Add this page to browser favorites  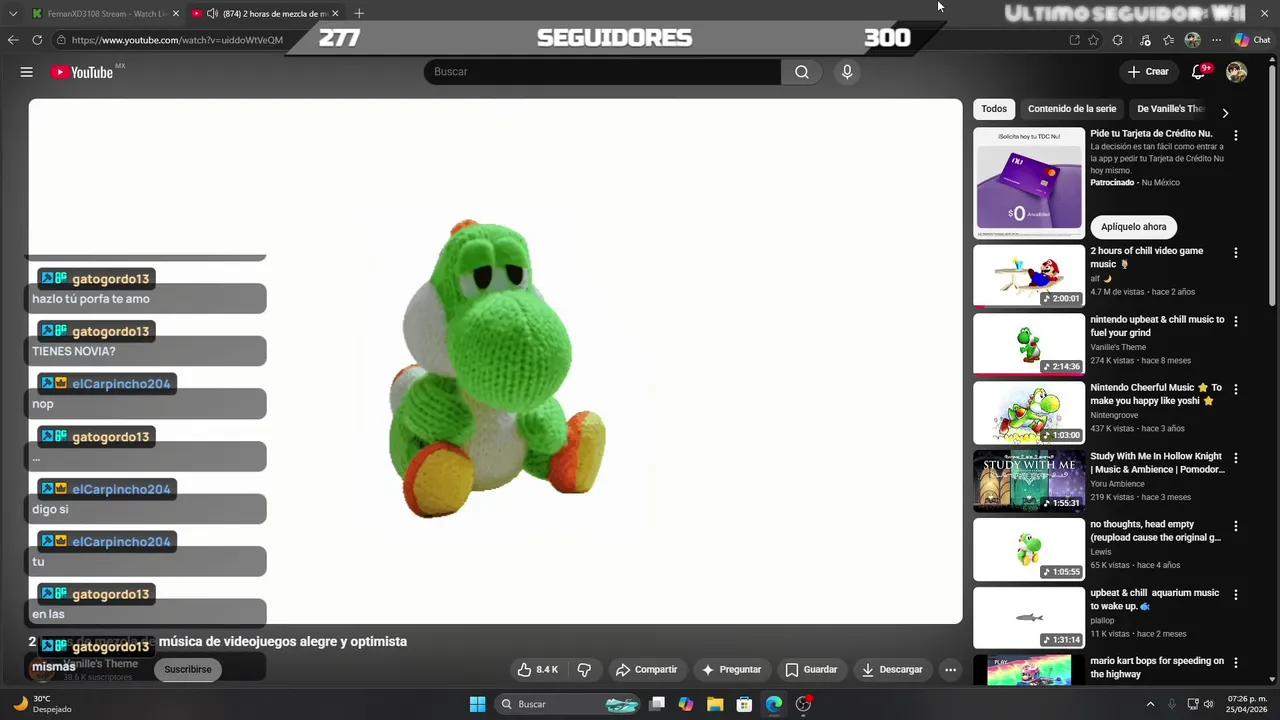tap(1094, 40)
